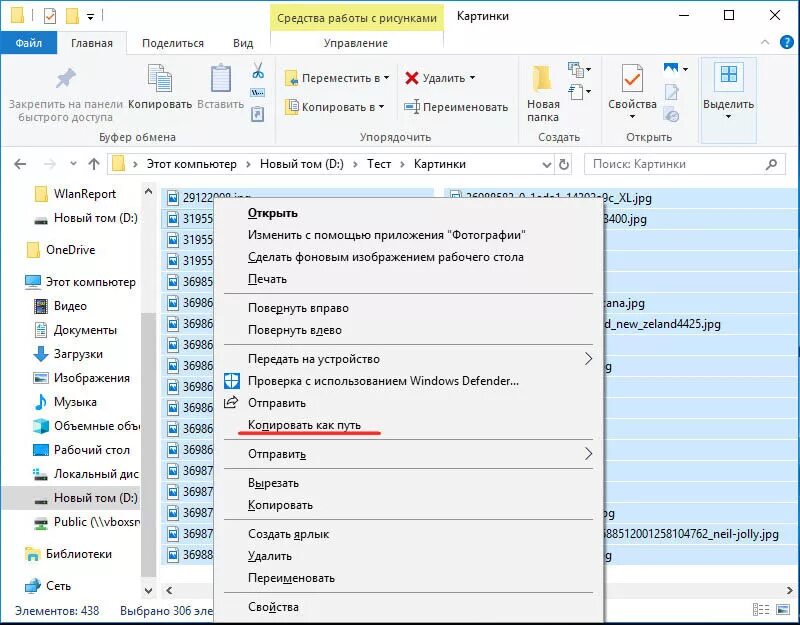Click the Up one level arrow
Screen dimensions: 800x625
coord(94,164)
